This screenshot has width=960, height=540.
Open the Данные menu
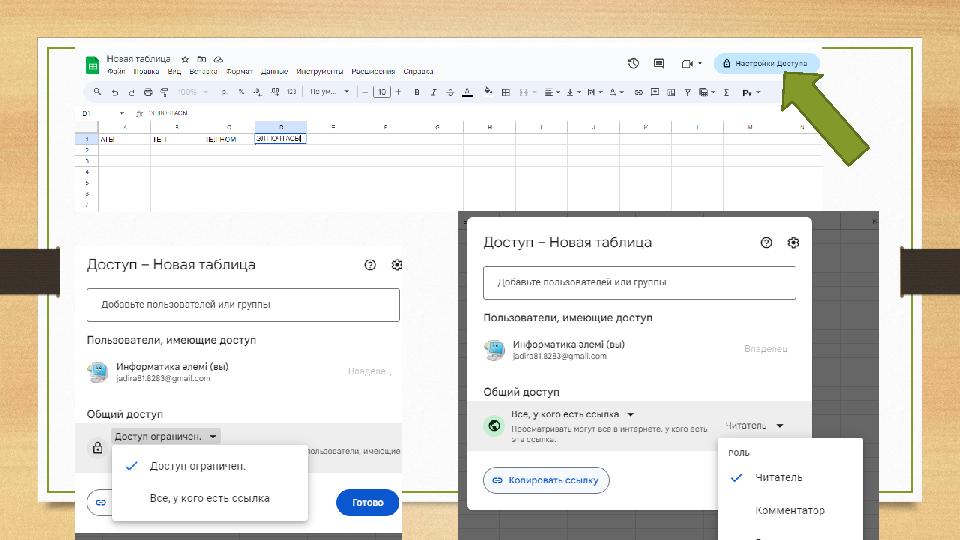pos(274,72)
